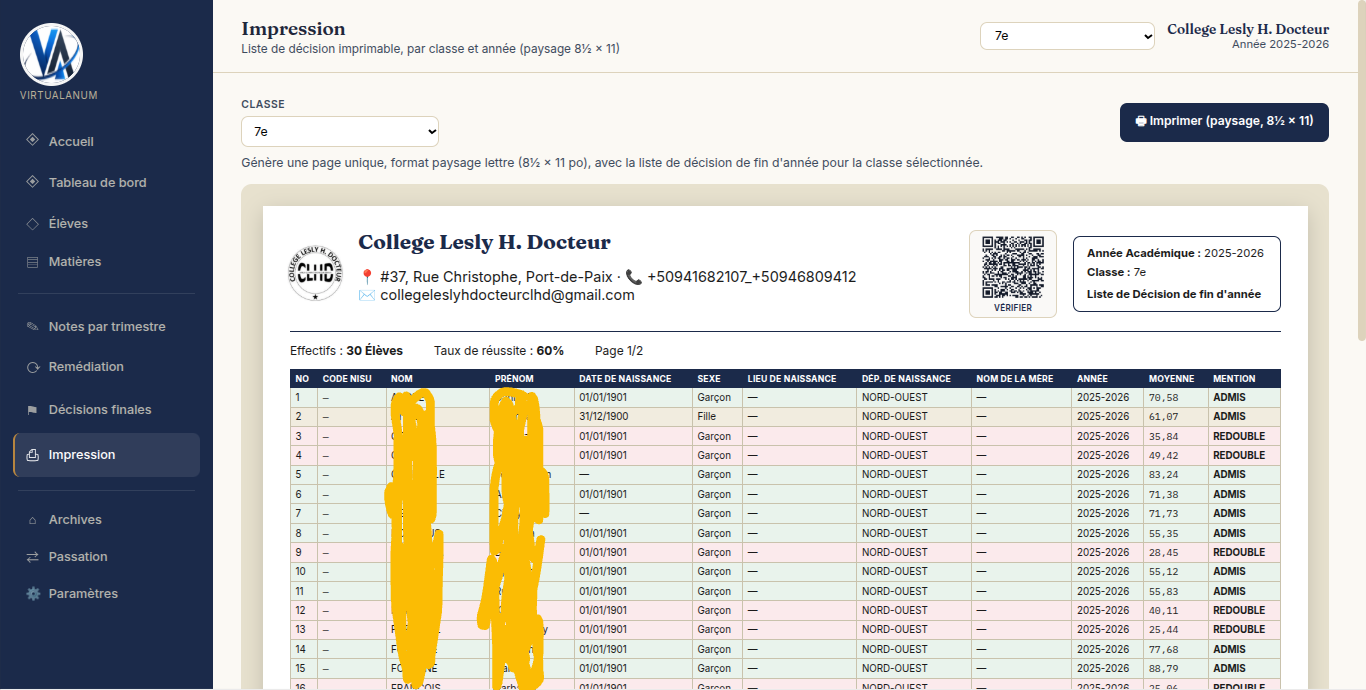The height and width of the screenshot is (690, 1366).
Task: Click the QR code on the decision sheet
Action: click(x=1012, y=267)
